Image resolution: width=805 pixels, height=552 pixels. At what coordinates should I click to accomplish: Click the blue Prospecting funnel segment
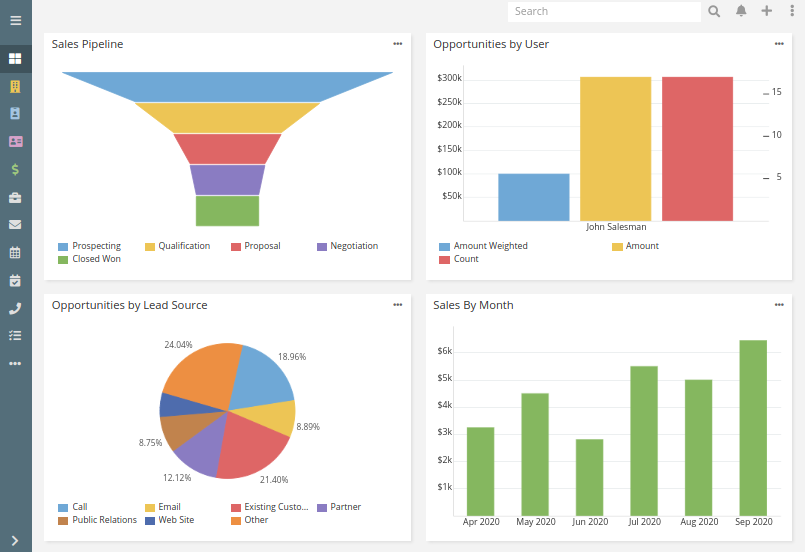[x=227, y=87]
